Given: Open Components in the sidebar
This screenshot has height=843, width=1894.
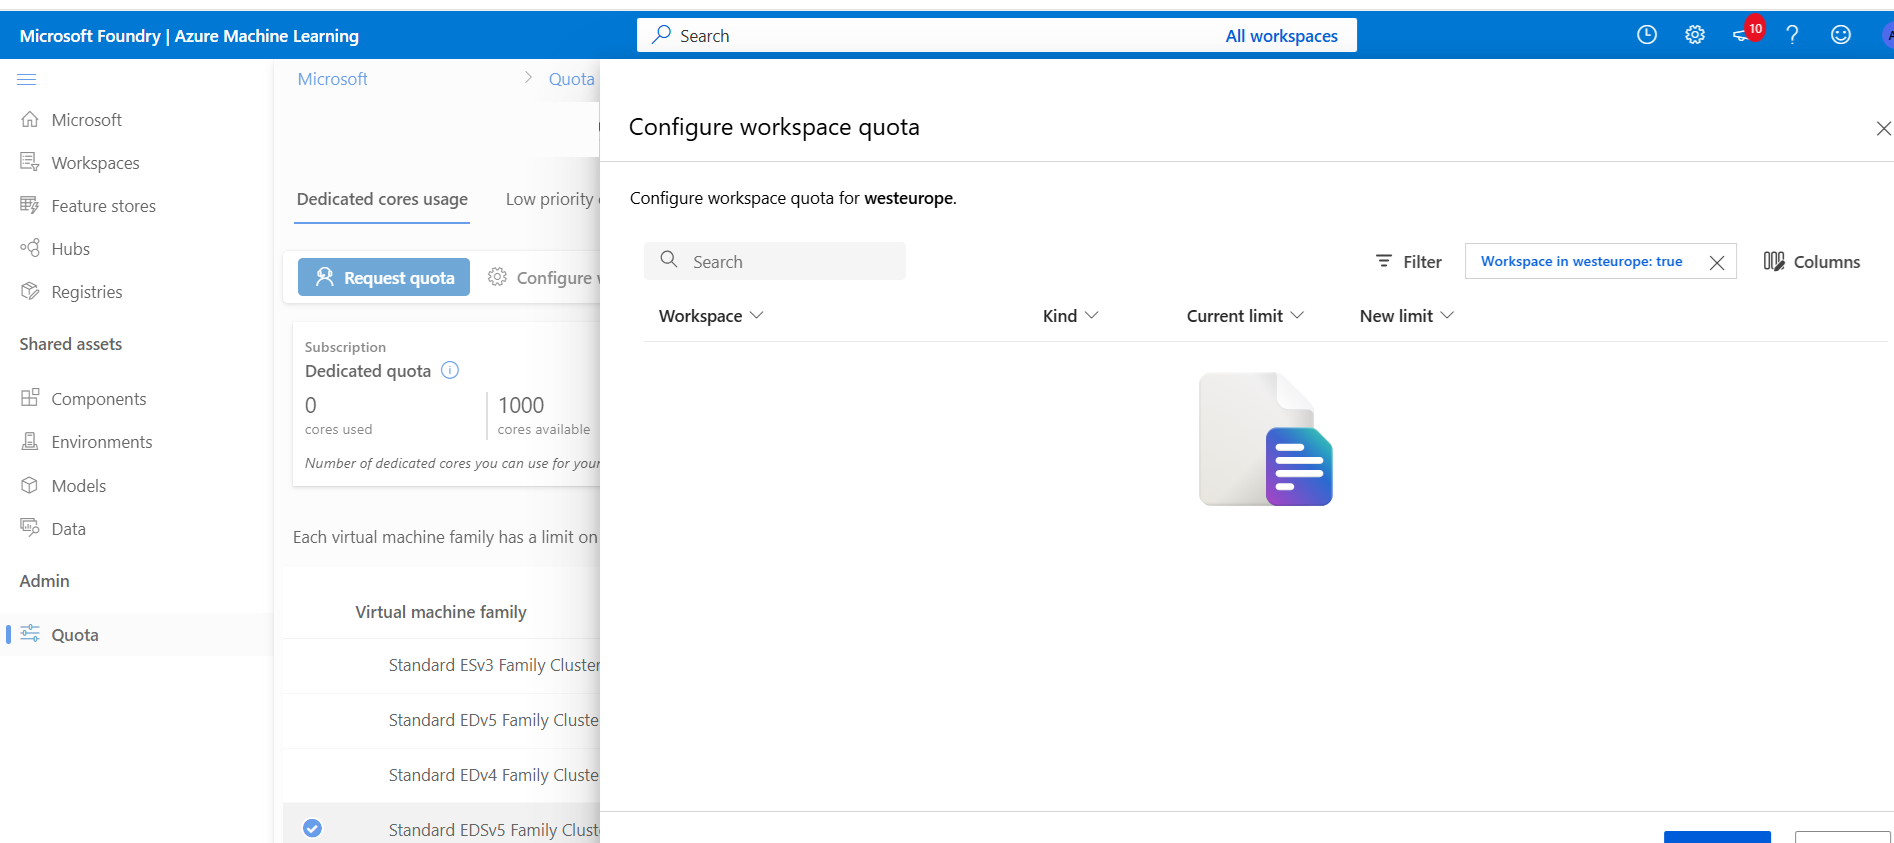Looking at the screenshot, I should pos(99,399).
